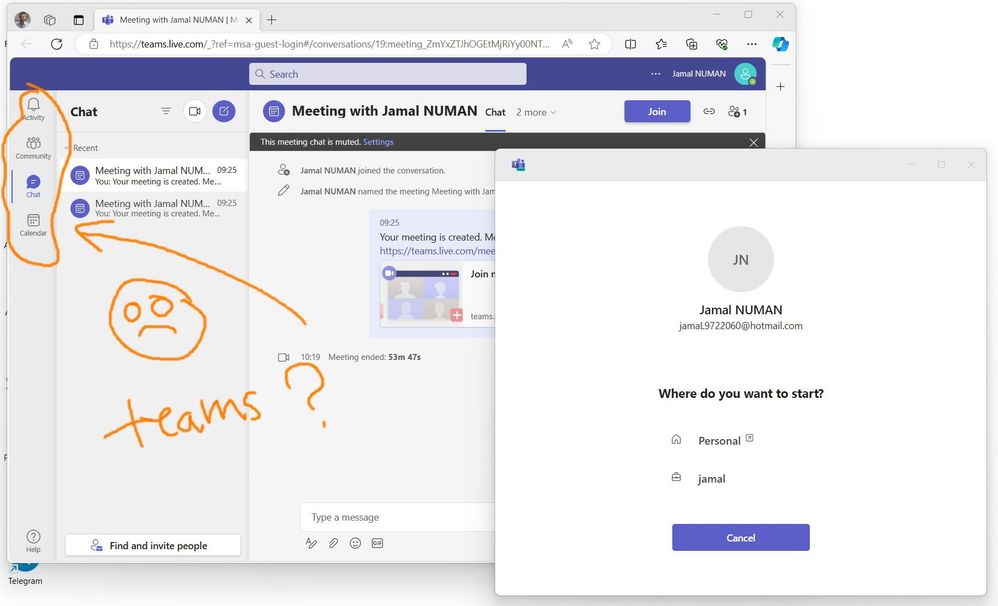The width and height of the screenshot is (998, 606).
Task: Open the GIF picker
Action: (377, 543)
